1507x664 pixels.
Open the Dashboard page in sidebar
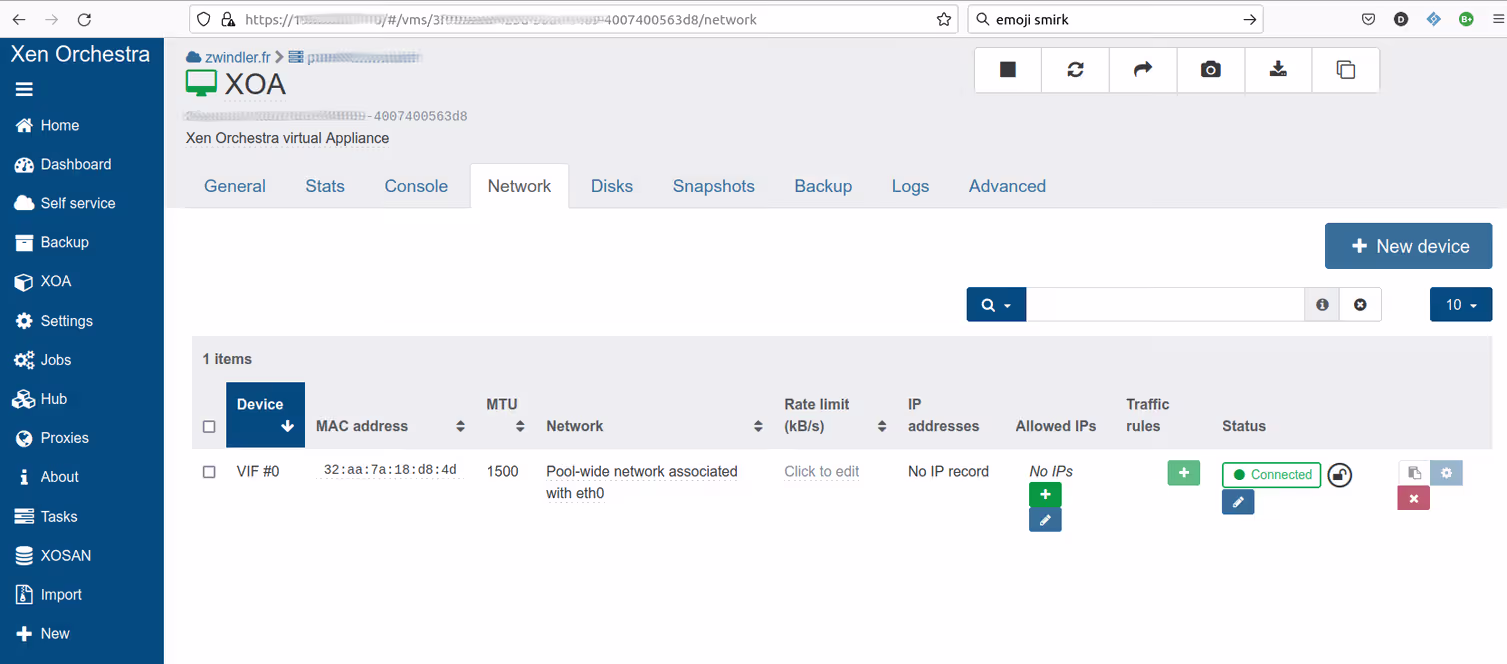click(75, 164)
